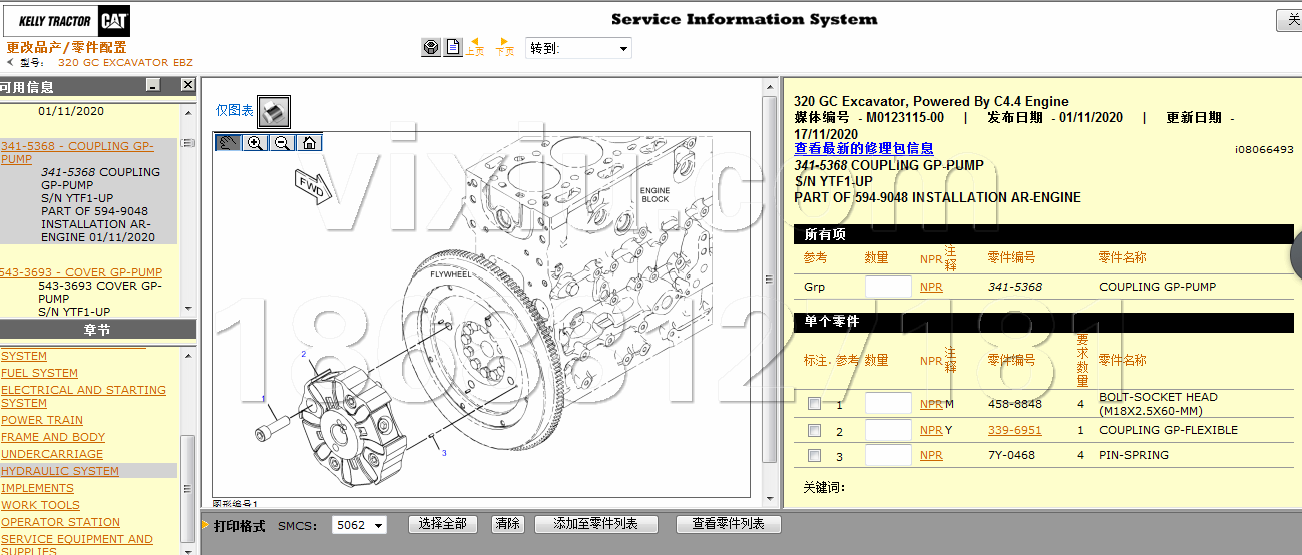Check the box for BOLT-SOCKET HEAD row
Screen dimensions: 1302x555
[815, 404]
